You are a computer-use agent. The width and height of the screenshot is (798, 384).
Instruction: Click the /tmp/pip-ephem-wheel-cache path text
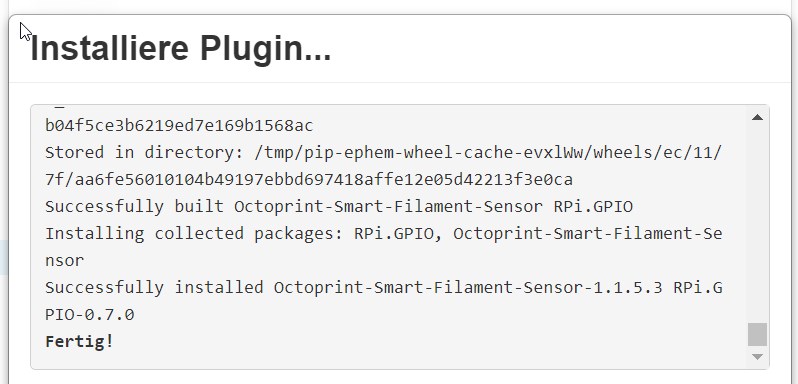tap(488, 152)
